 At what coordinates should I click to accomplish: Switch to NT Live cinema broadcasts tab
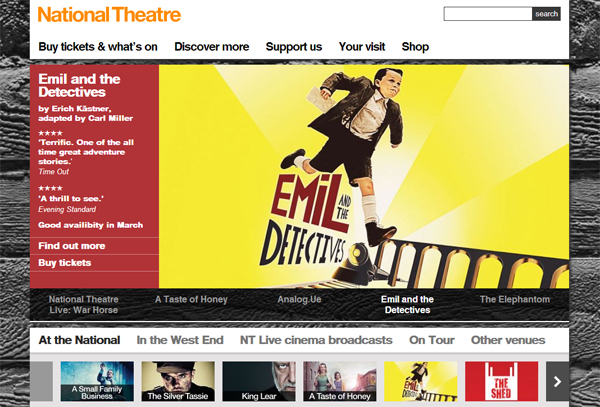(316, 340)
